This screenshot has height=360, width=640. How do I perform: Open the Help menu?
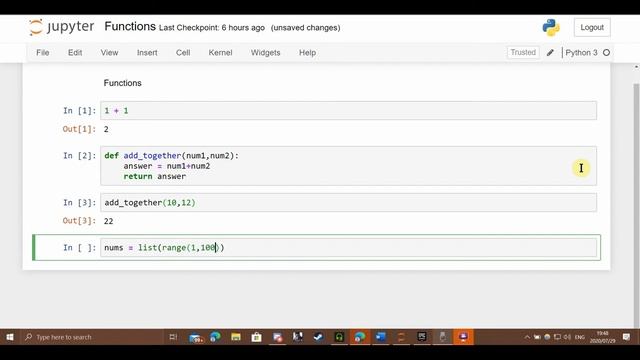(307, 53)
